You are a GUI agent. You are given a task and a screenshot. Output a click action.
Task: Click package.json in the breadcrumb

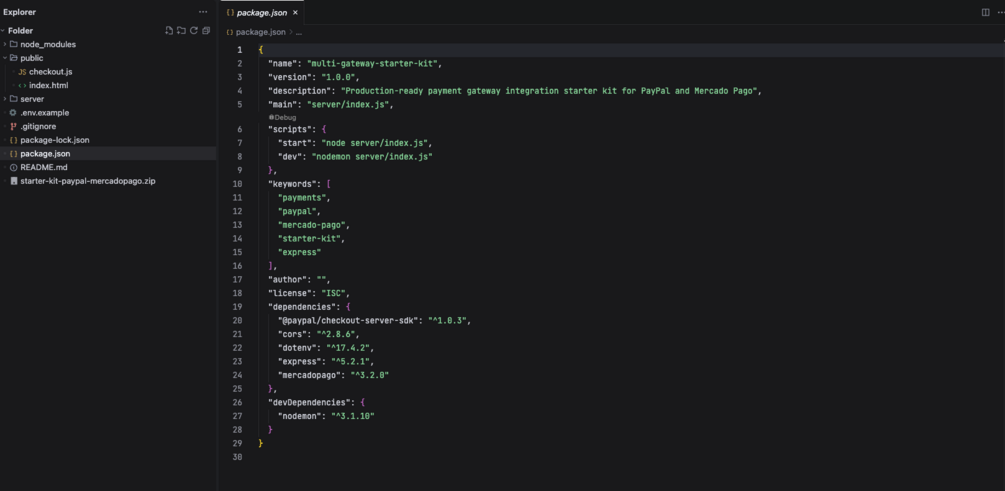262,31
